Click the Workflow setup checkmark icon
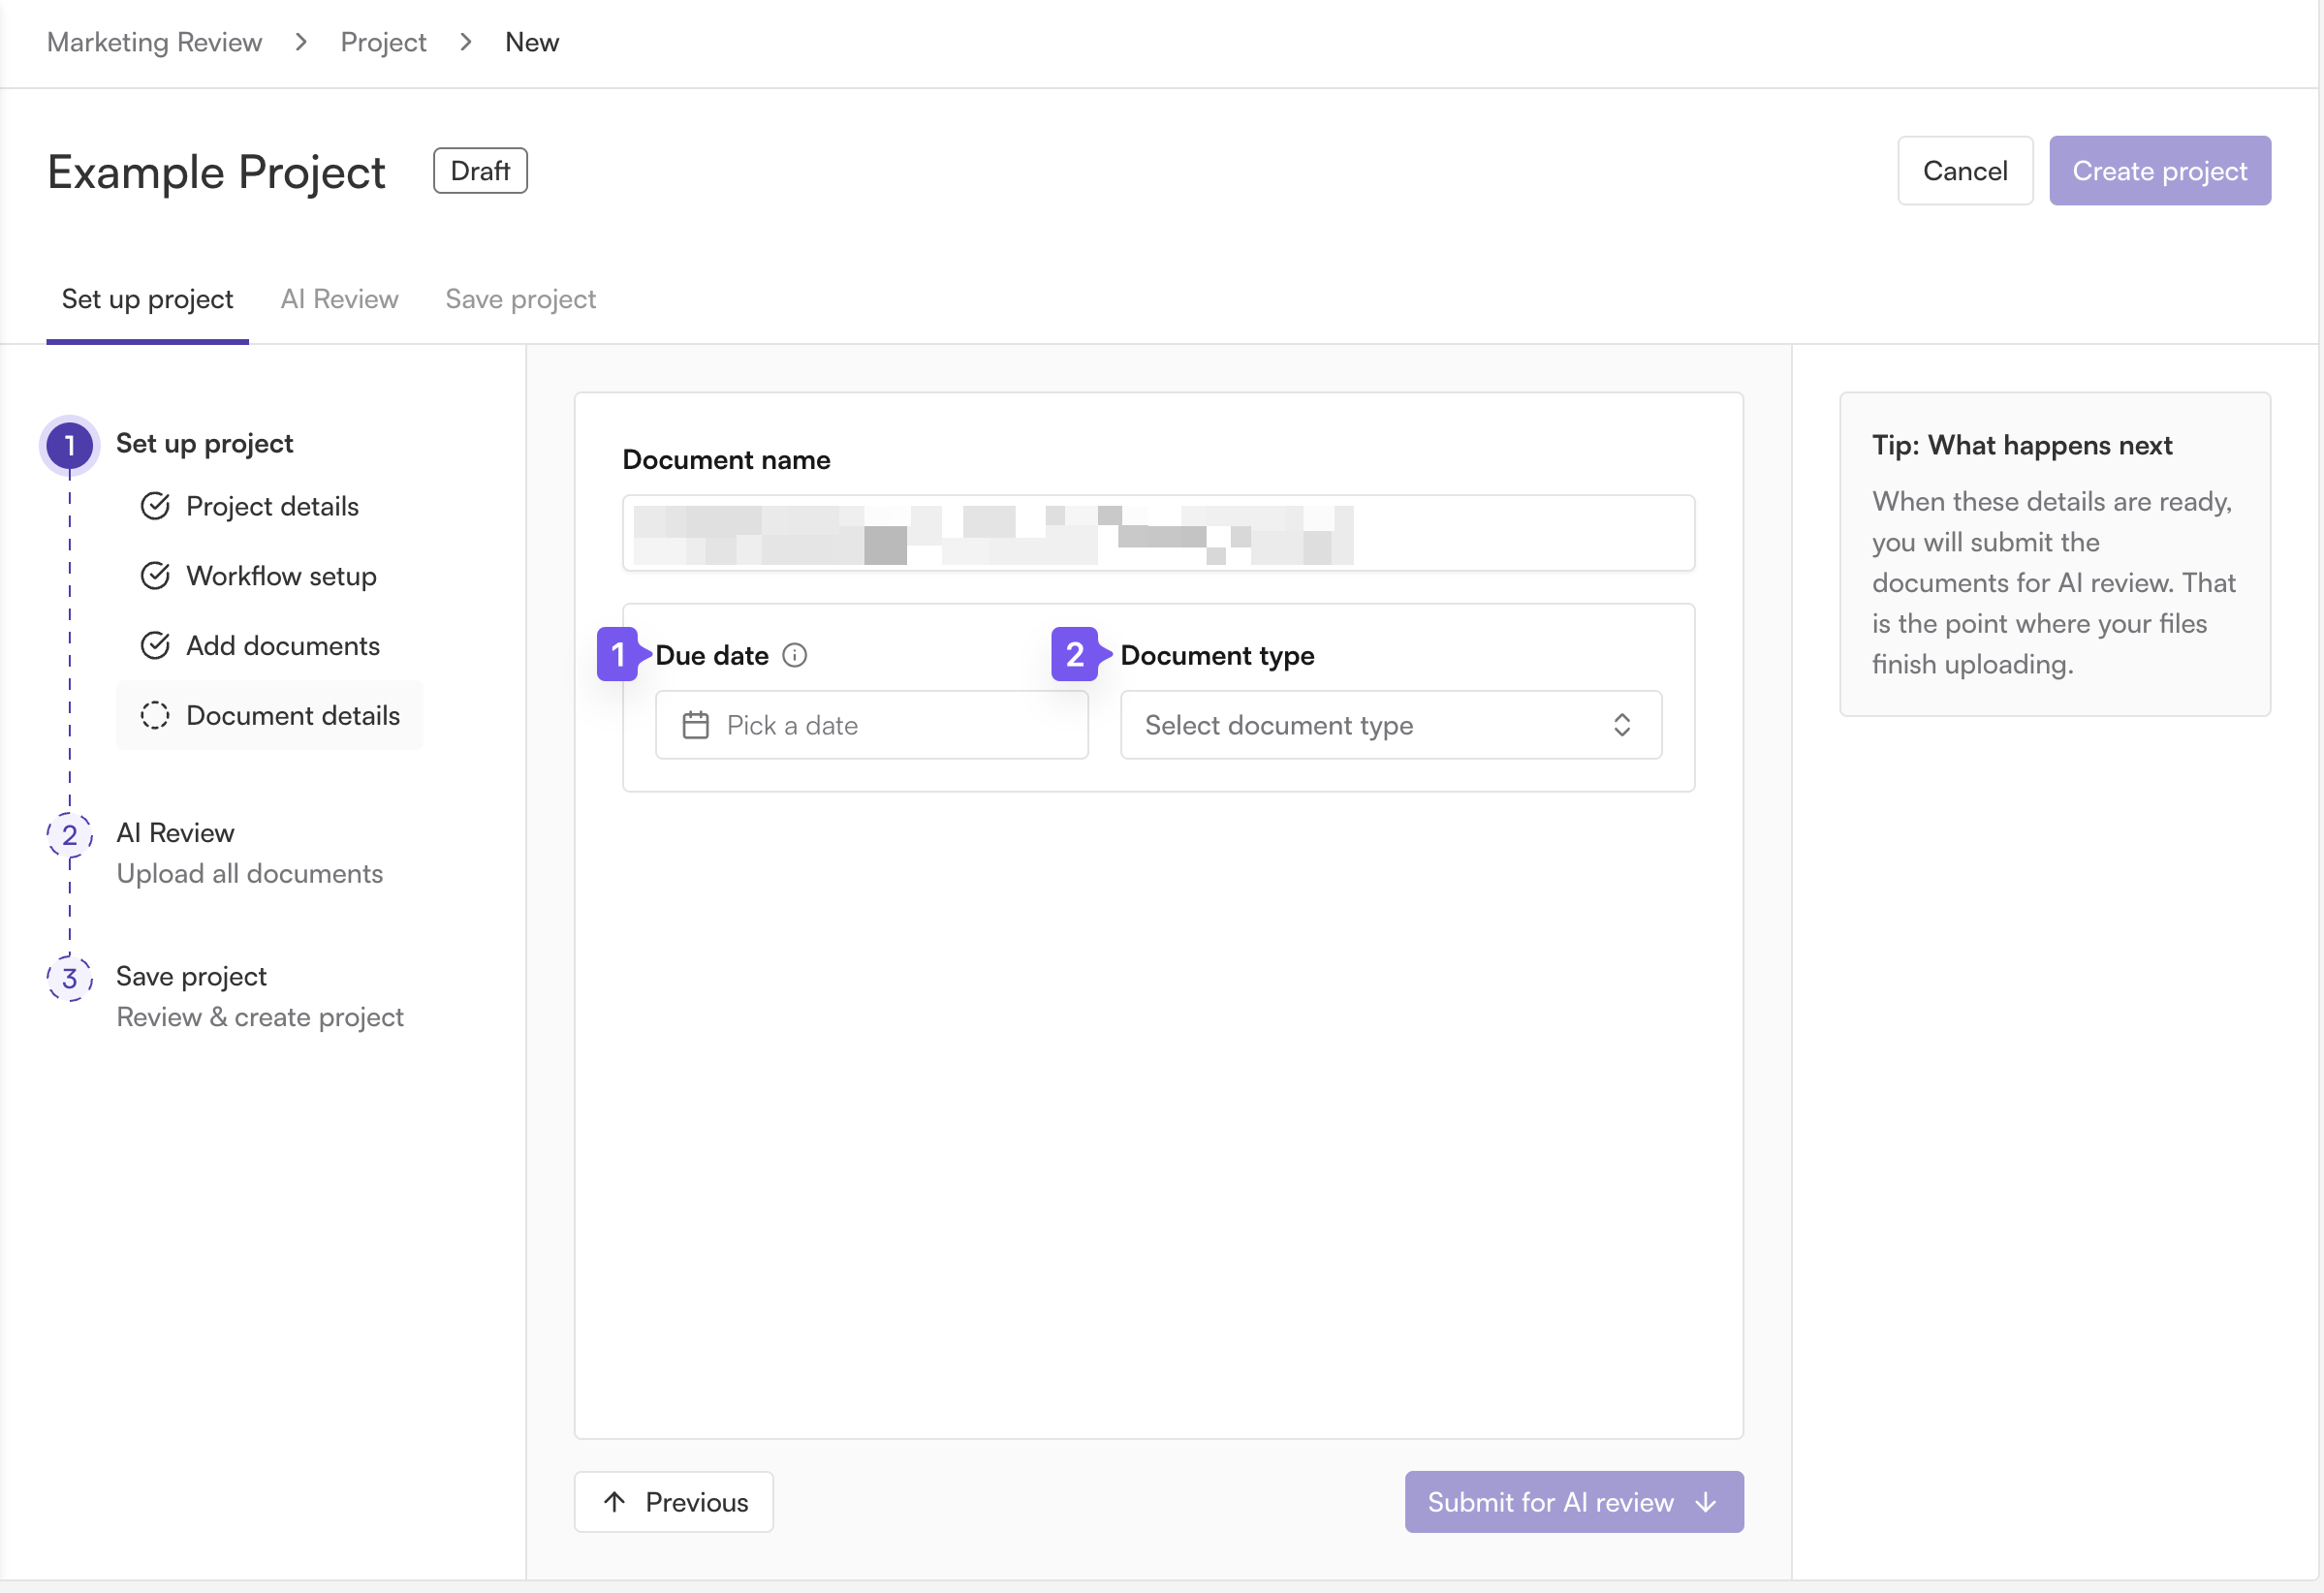The image size is (2324, 1593). pos(155,576)
